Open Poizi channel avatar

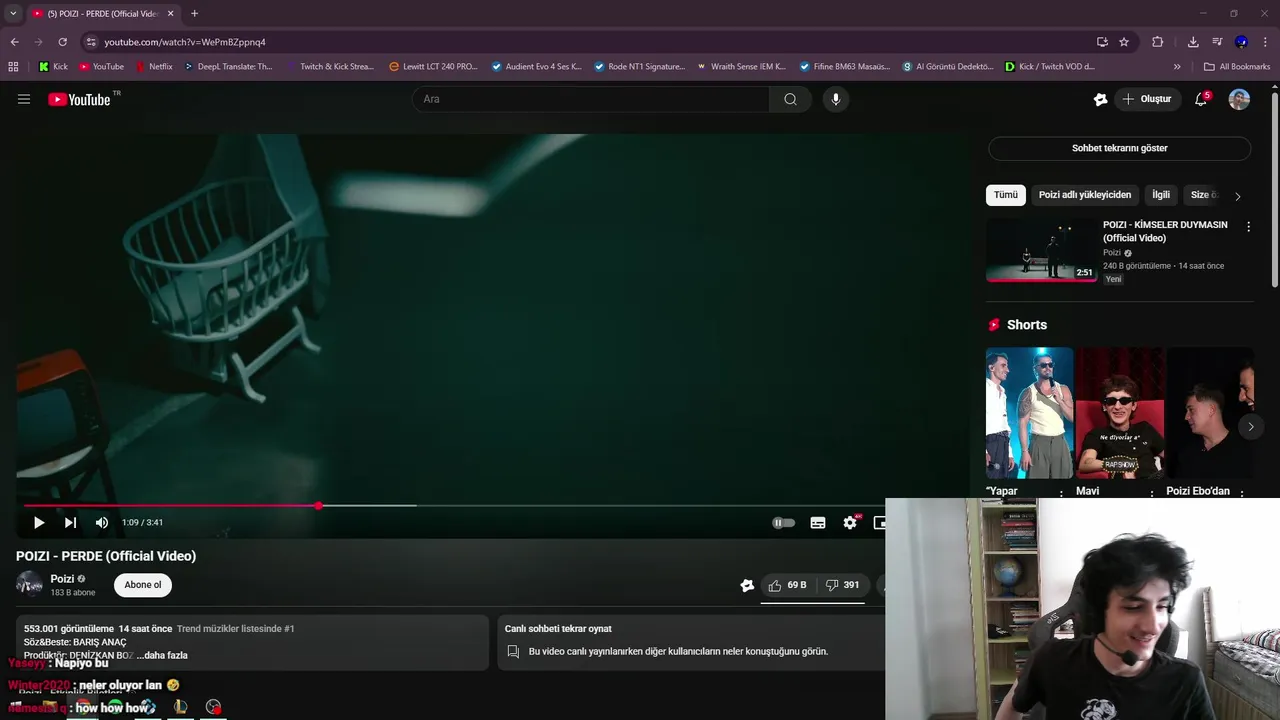[30, 585]
